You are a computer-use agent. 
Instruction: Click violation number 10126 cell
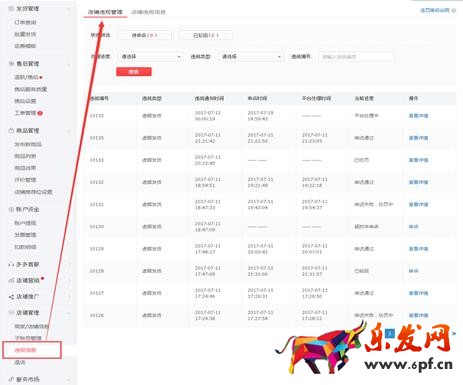tap(97, 315)
